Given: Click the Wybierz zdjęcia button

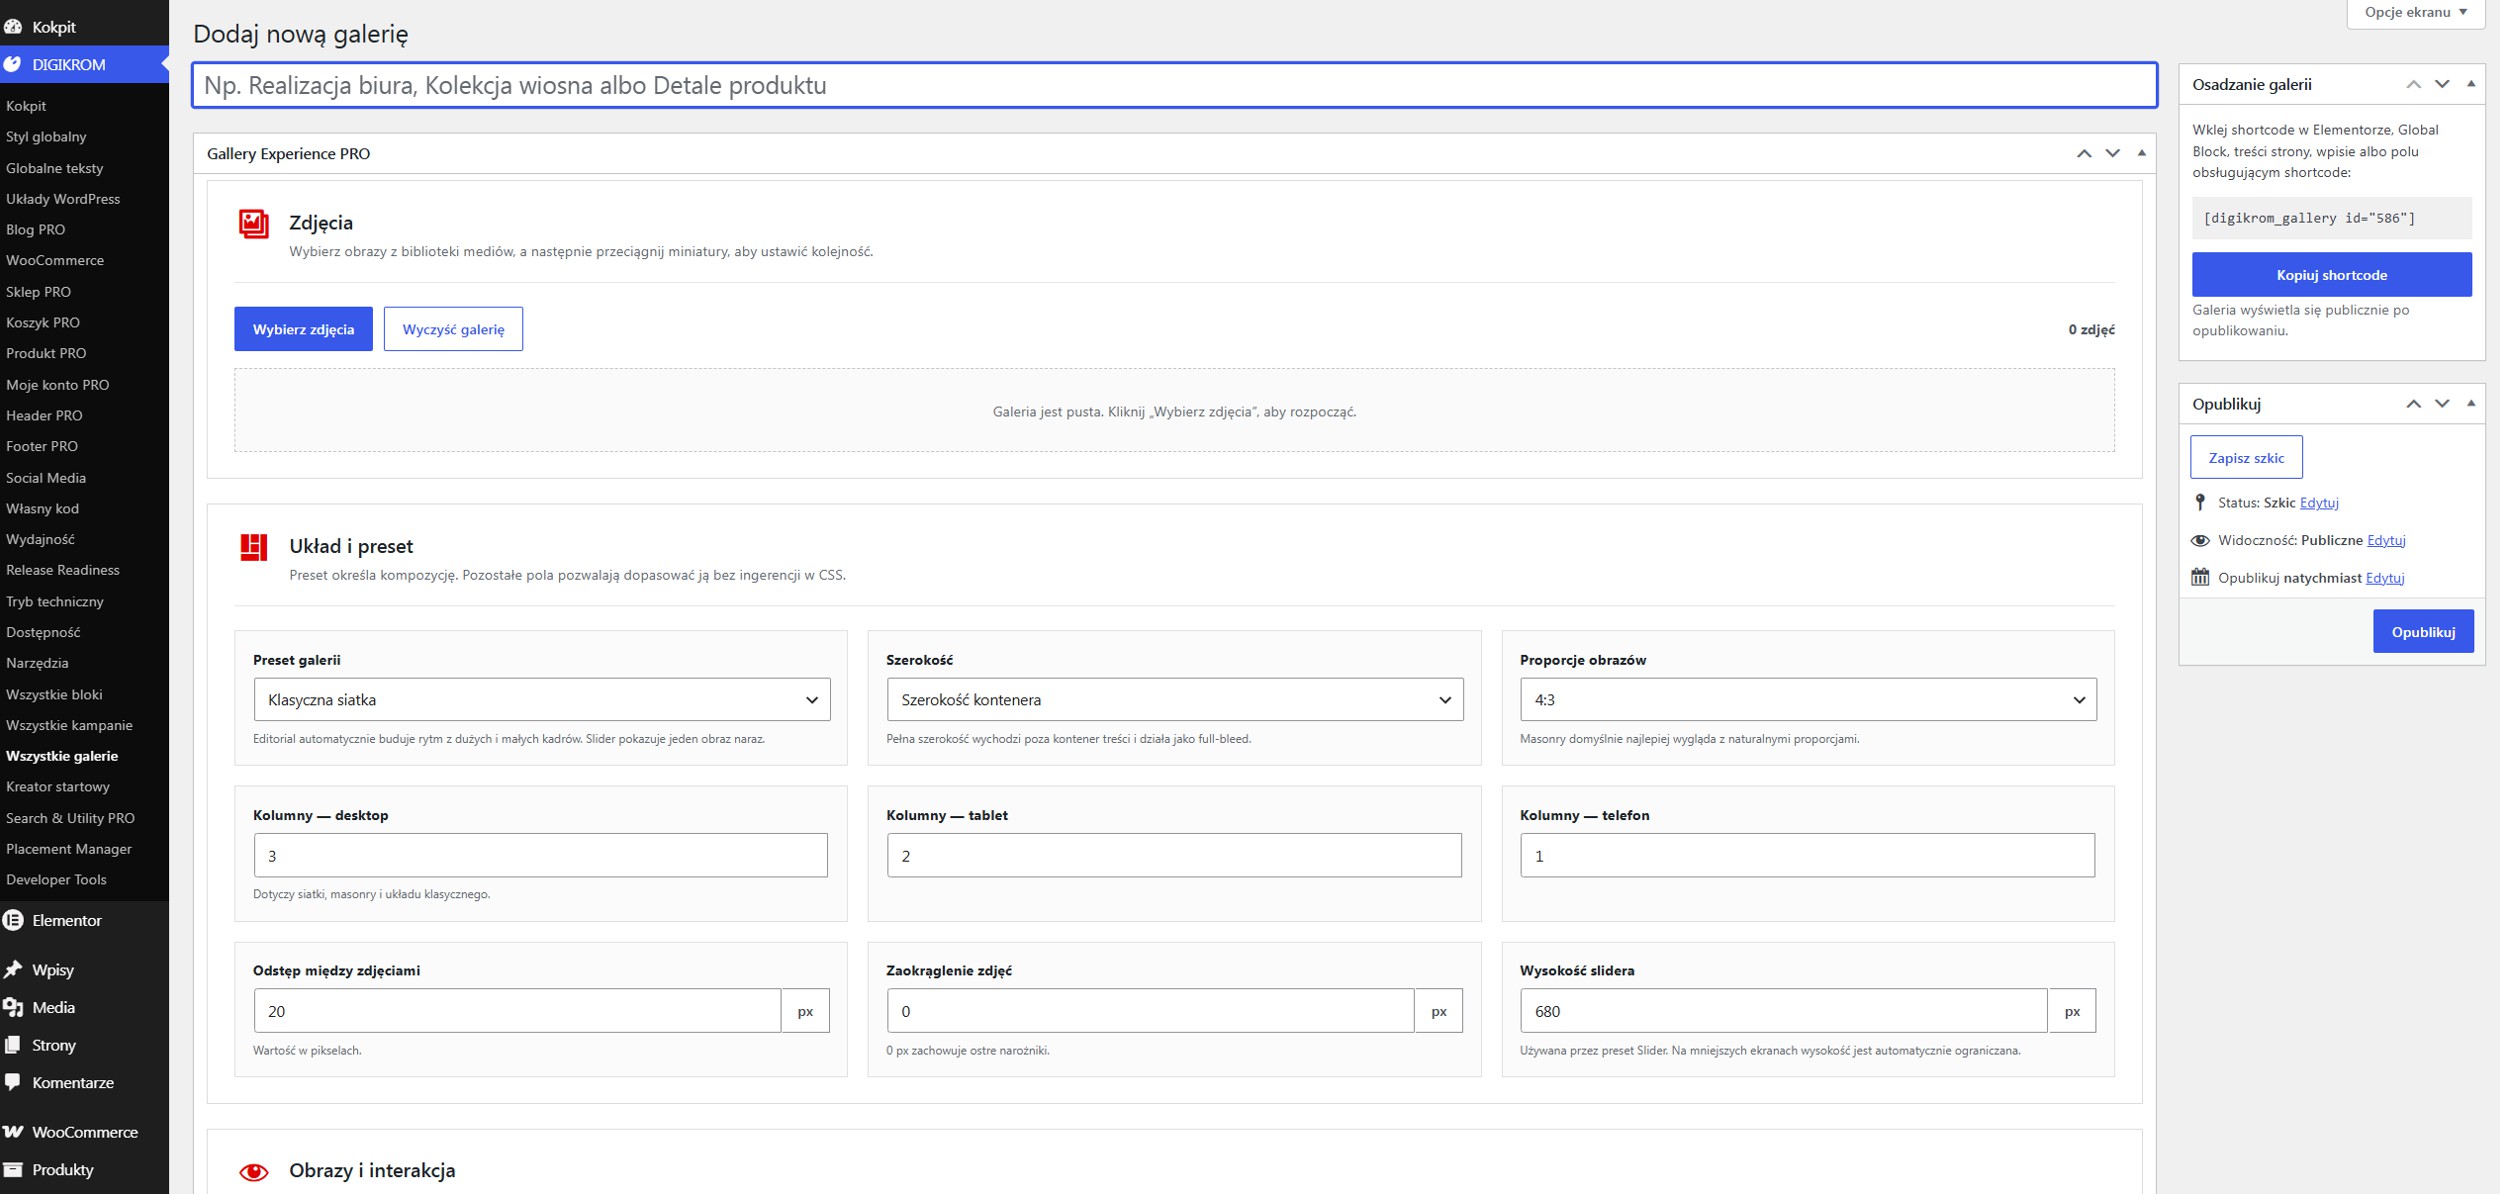Looking at the screenshot, I should [303, 329].
